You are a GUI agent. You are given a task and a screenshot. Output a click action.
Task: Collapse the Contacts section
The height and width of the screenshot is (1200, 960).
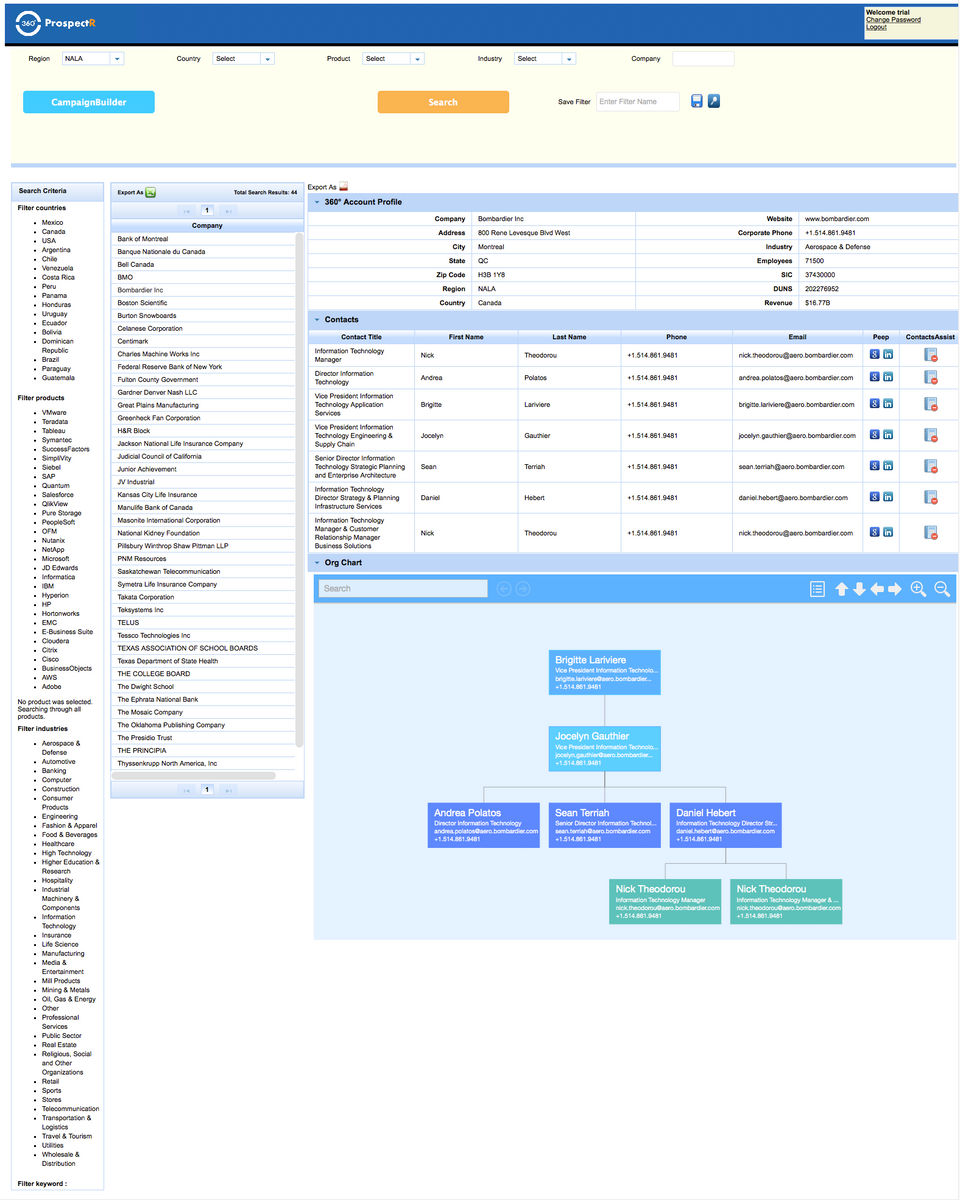click(x=317, y=320)
